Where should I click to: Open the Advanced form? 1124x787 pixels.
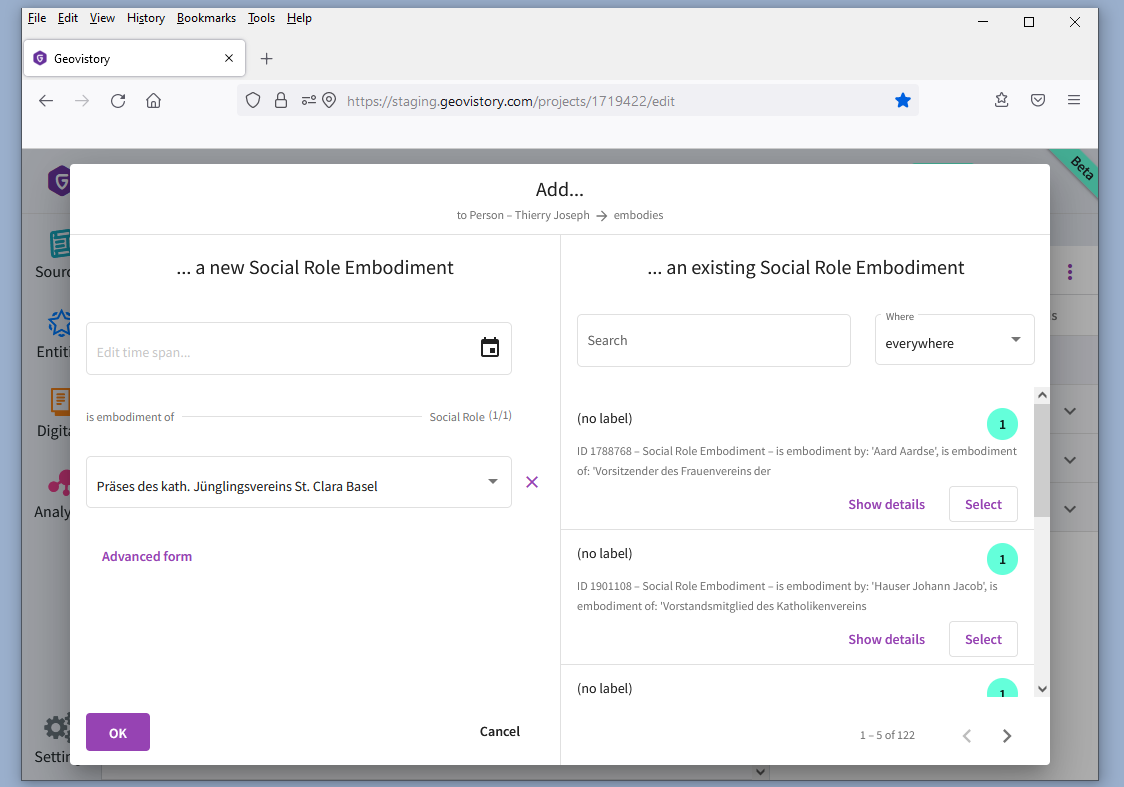[147, 556]
